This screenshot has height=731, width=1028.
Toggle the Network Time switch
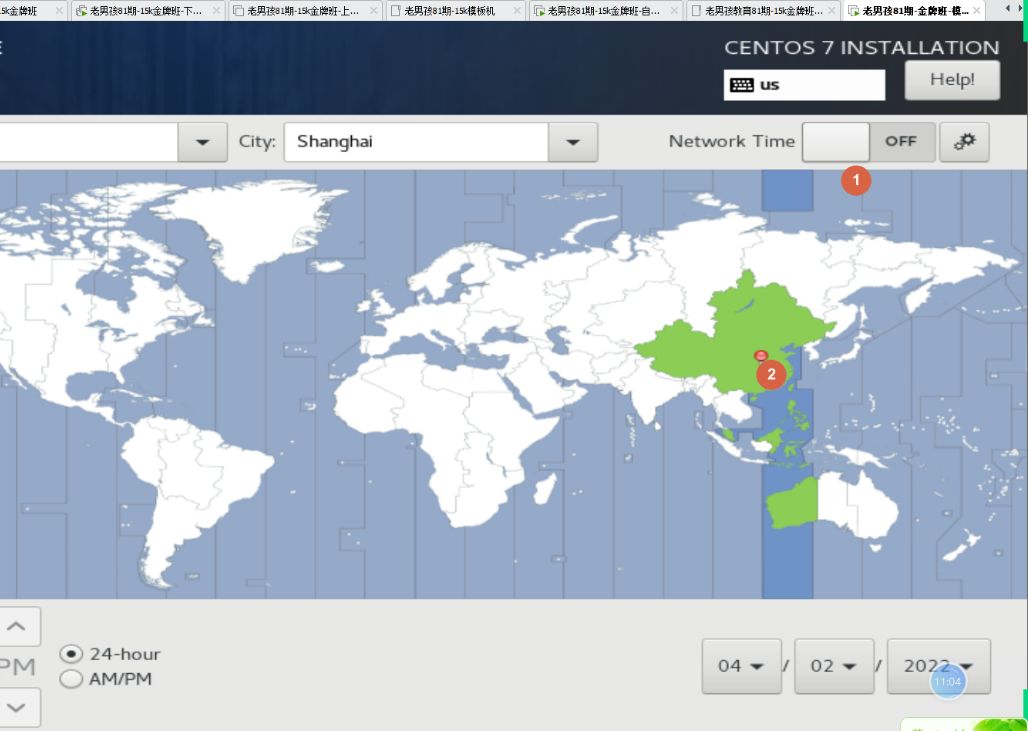point(869,142)
